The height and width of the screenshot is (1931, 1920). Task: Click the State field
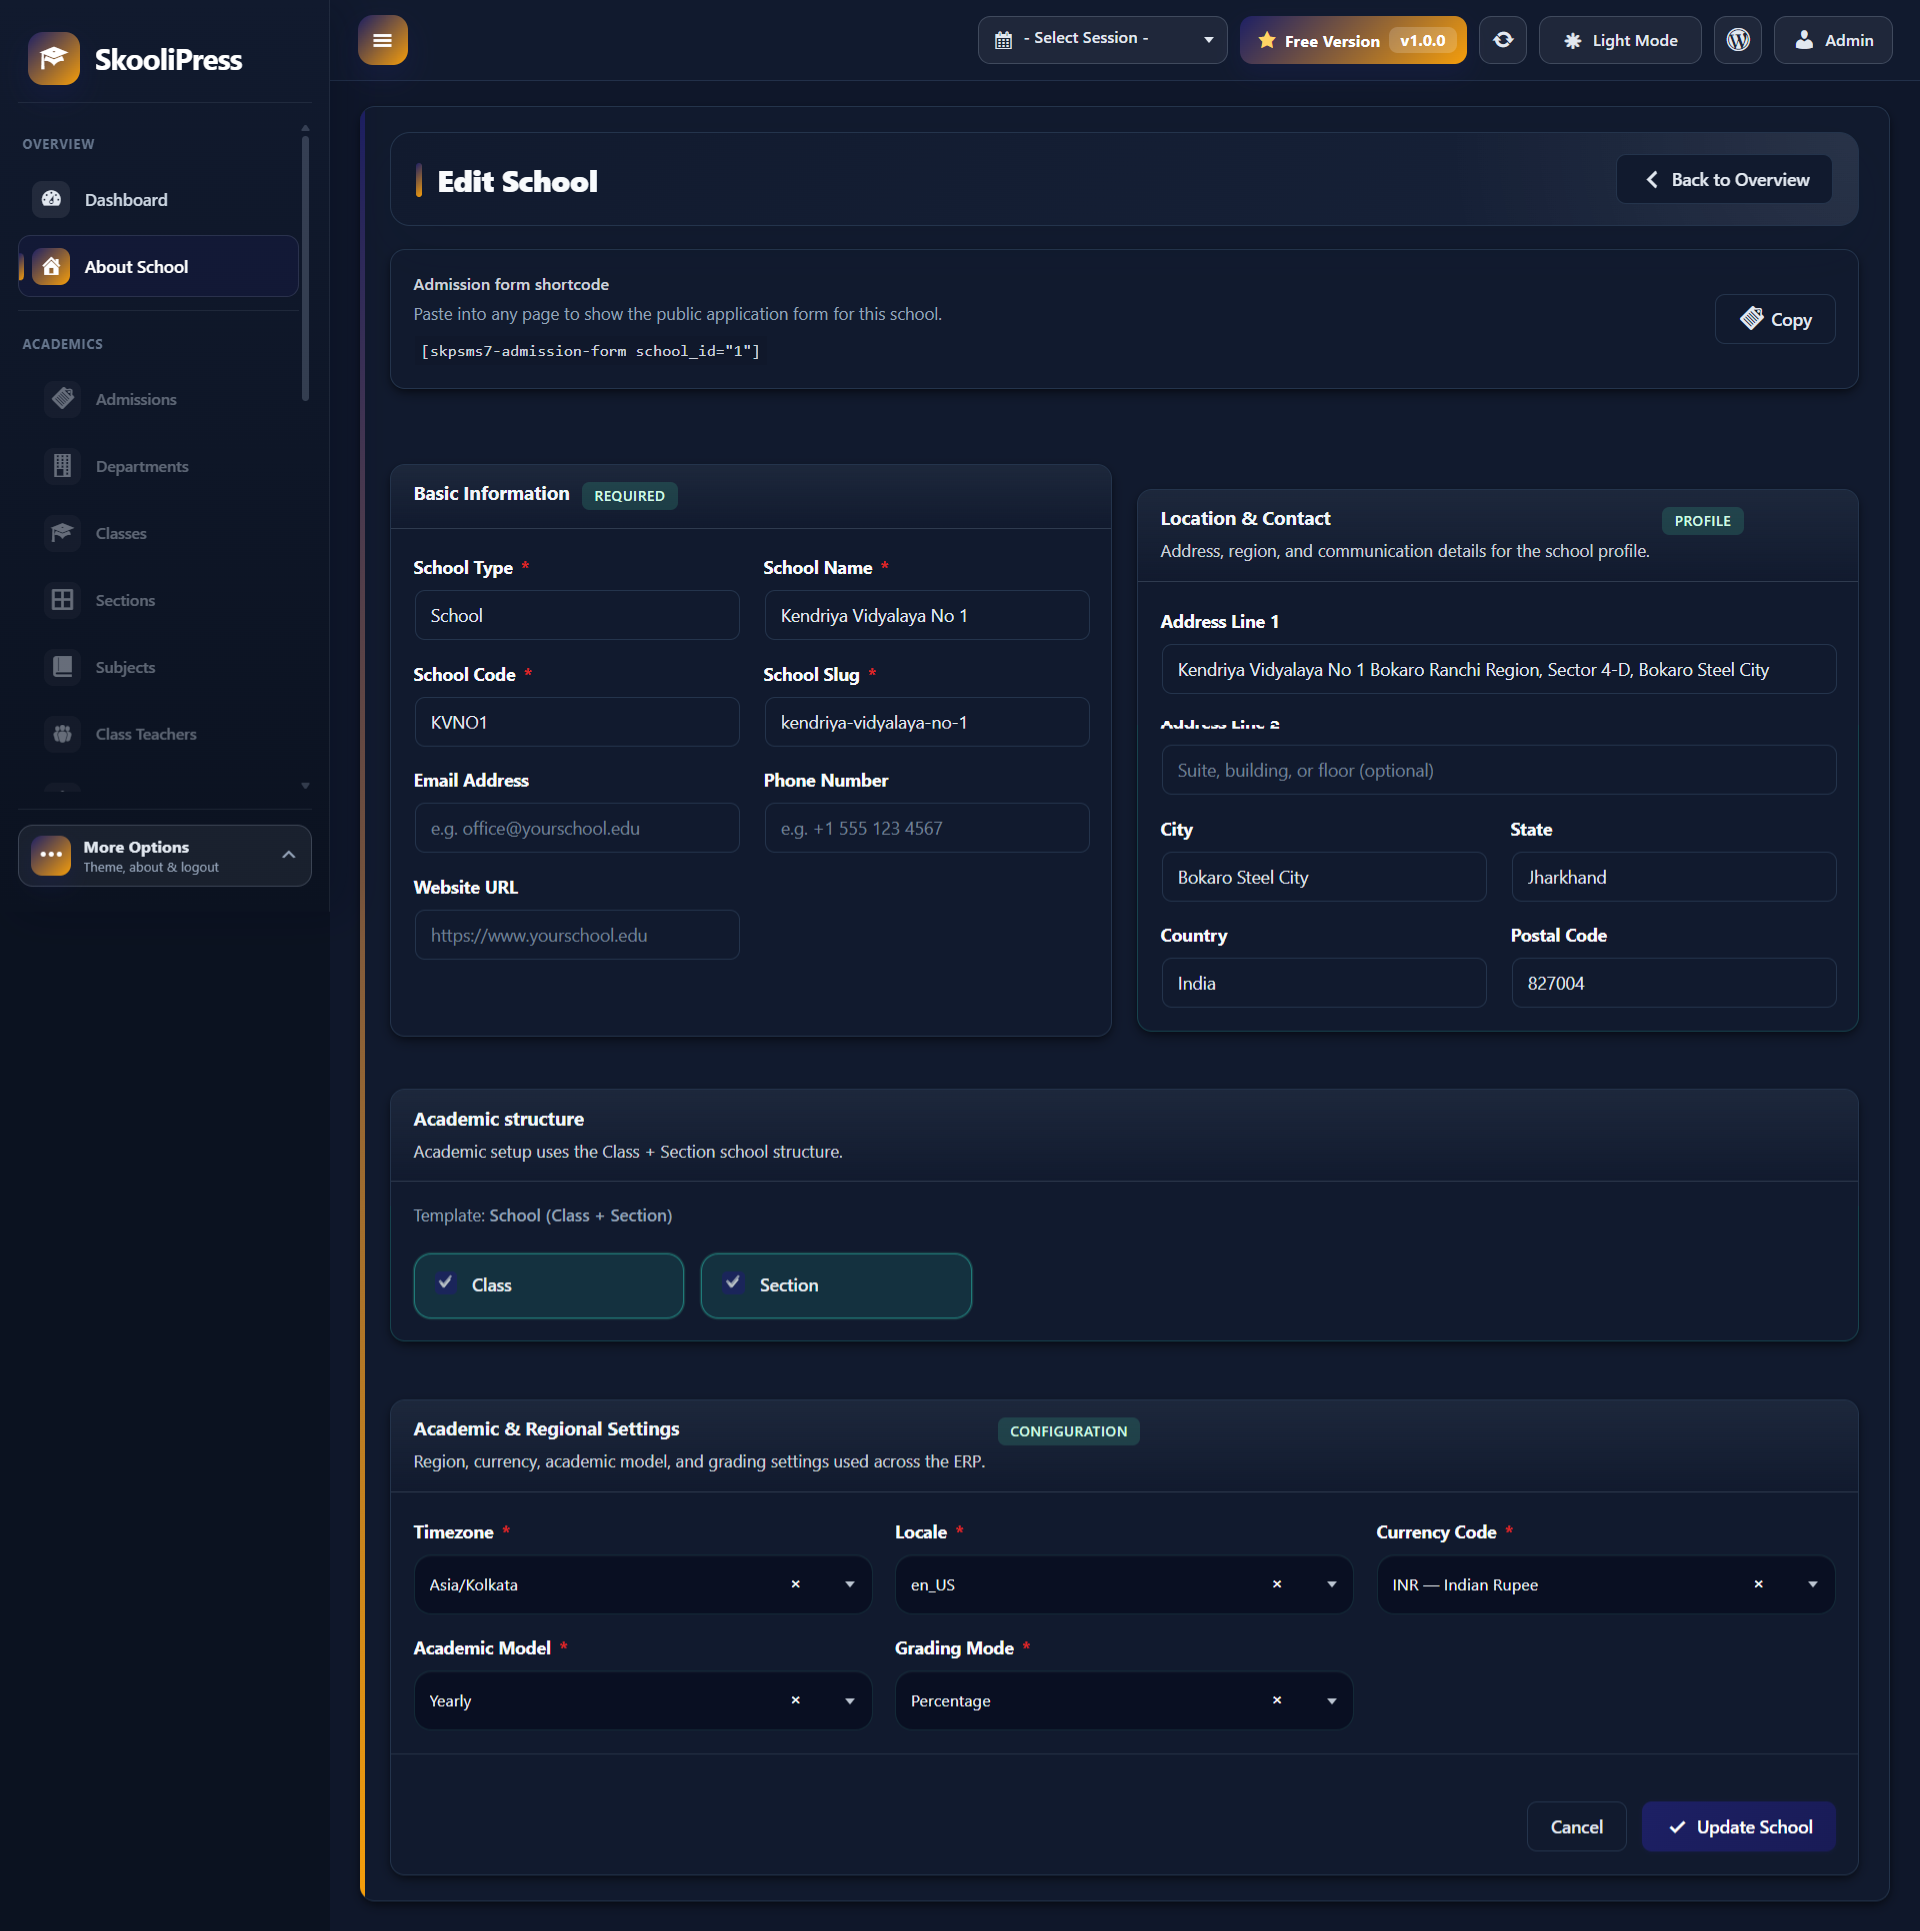[1674, 877]
